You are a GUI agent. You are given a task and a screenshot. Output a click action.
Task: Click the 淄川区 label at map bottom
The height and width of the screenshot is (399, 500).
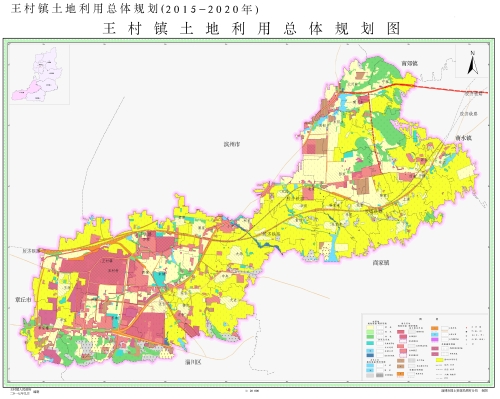tap(193, 362)
